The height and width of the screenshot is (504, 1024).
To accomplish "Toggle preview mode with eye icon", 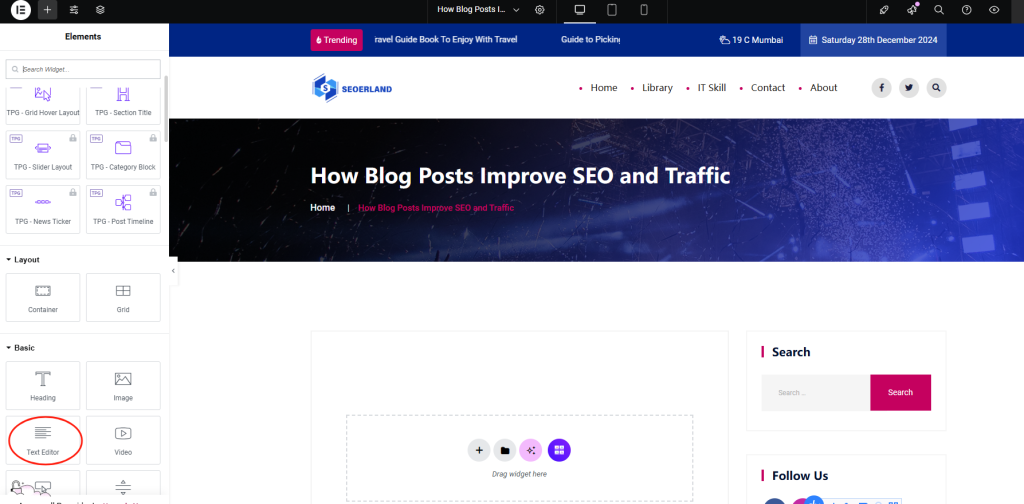I will point(994,10).
